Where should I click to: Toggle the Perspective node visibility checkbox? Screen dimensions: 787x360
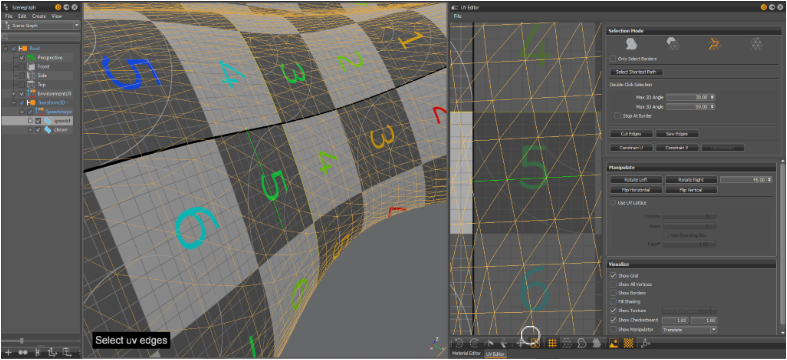(x=22, y=58)
